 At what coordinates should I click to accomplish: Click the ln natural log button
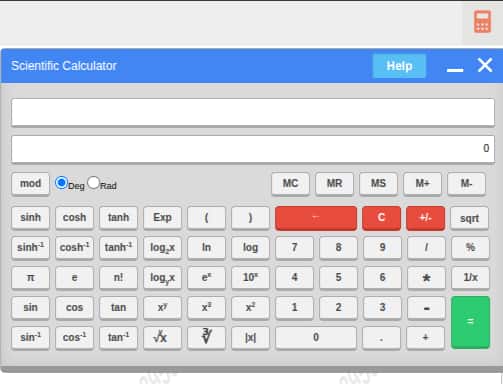pyautogui.click(x=206, y=248)
